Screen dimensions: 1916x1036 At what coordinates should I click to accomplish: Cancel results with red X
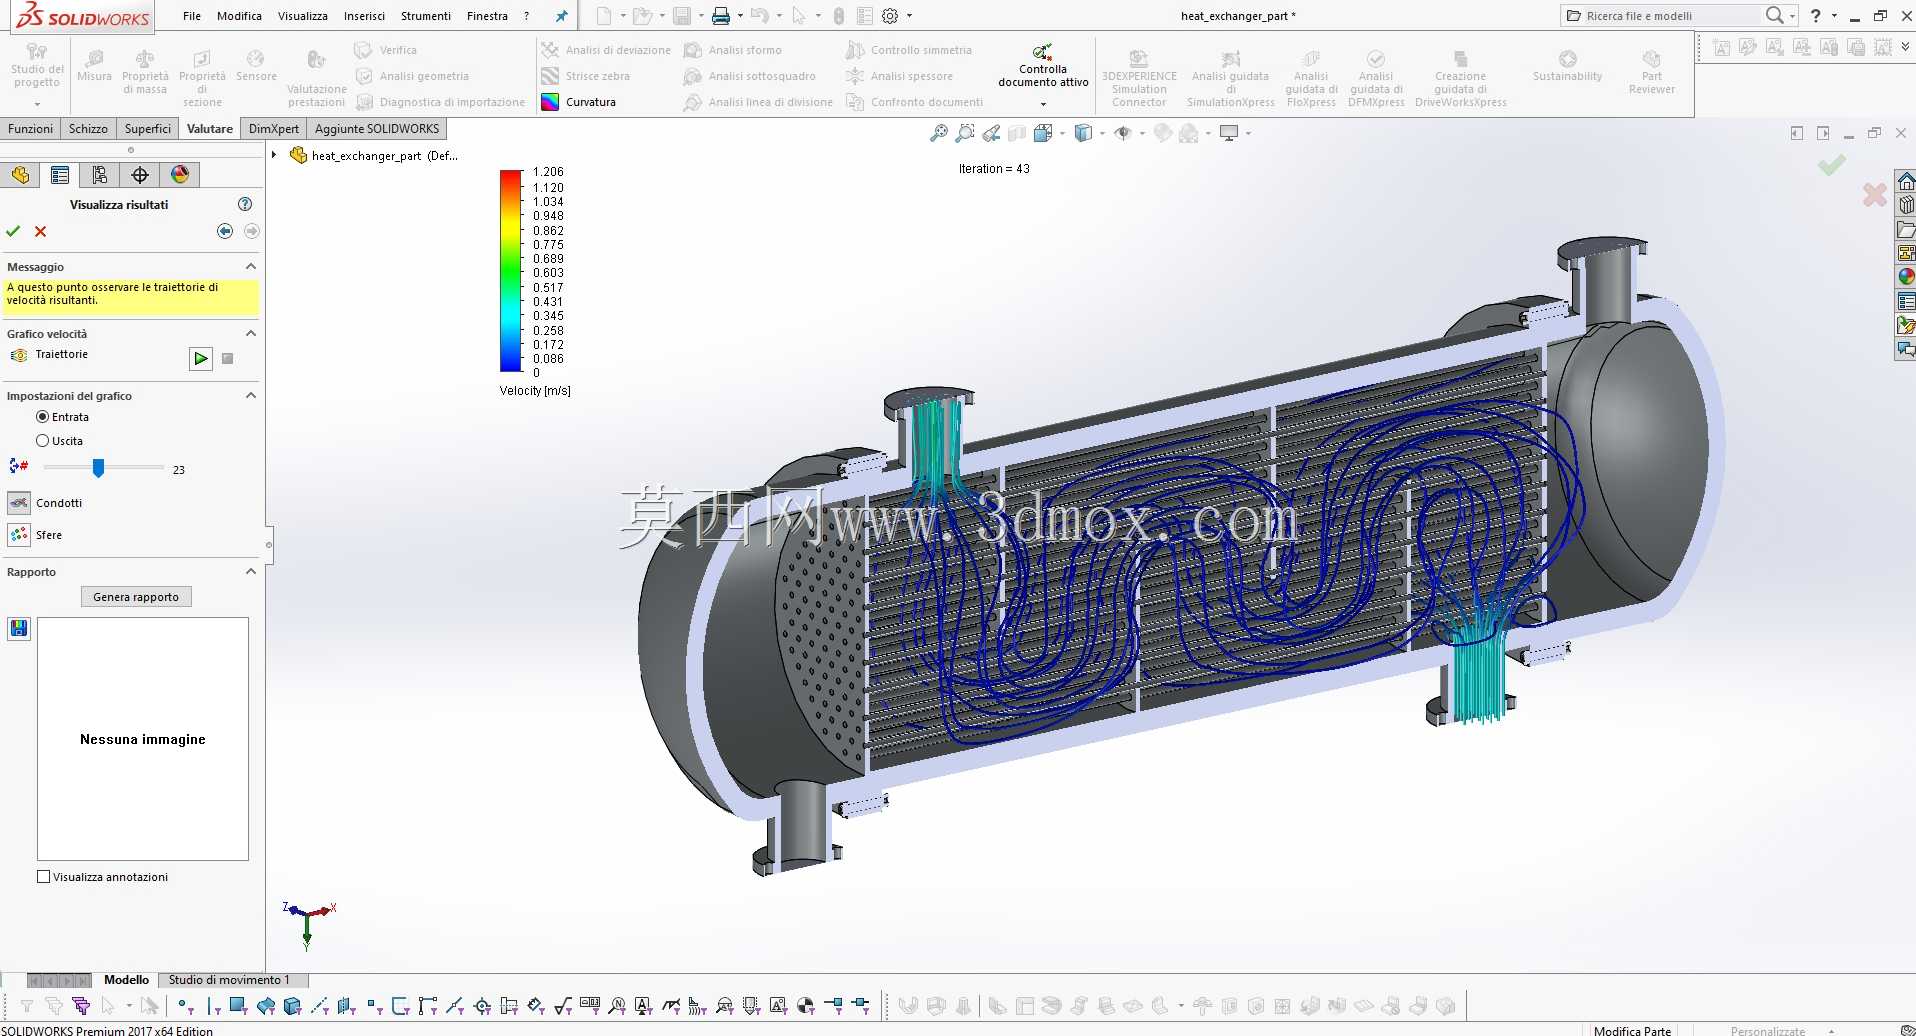(x=41, y=231)
